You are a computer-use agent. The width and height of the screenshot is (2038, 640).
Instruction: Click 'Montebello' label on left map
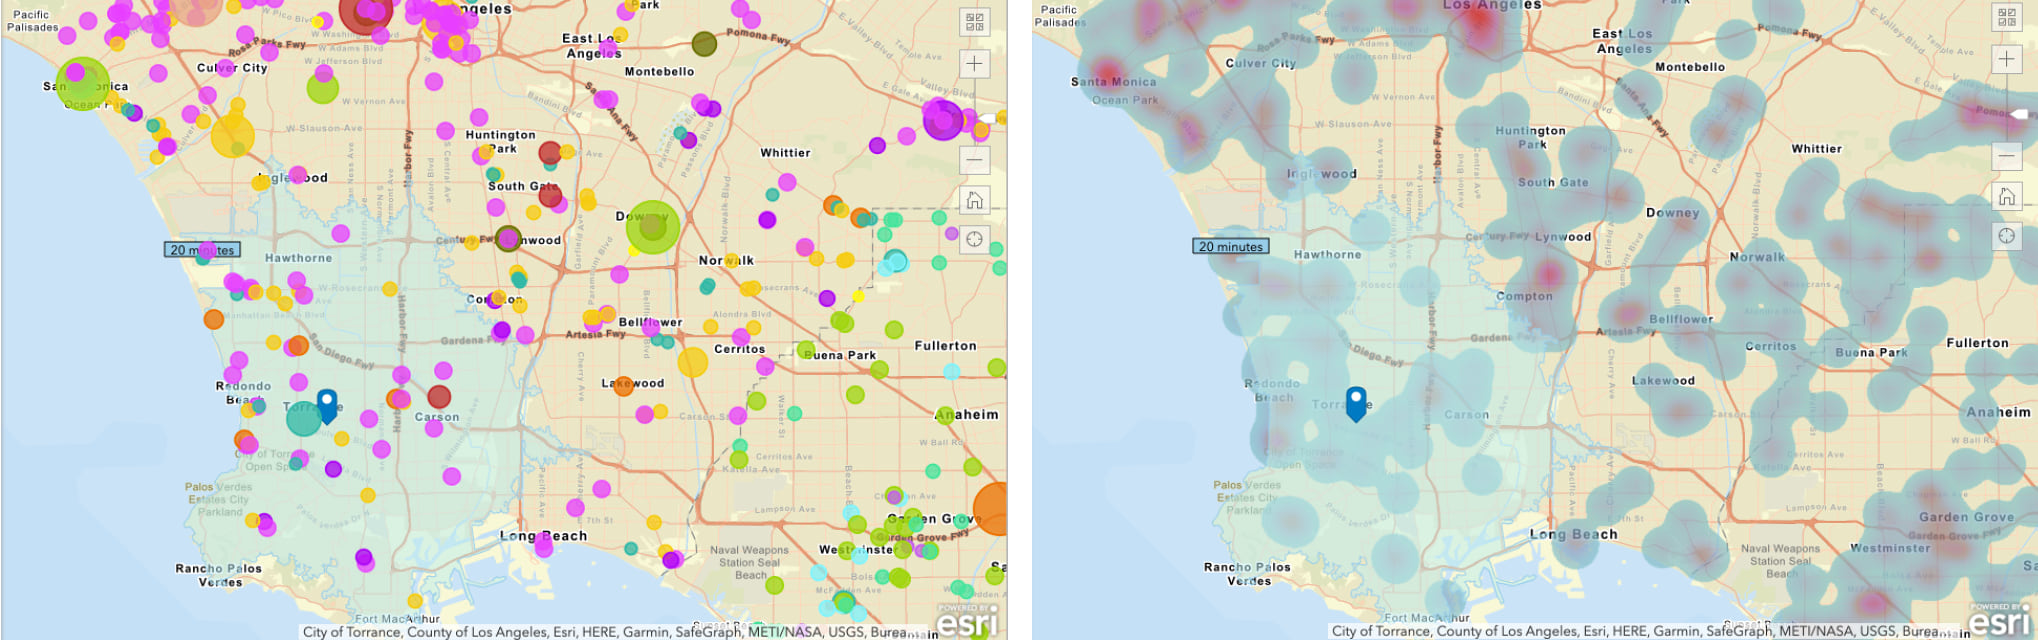click(659, 72)
